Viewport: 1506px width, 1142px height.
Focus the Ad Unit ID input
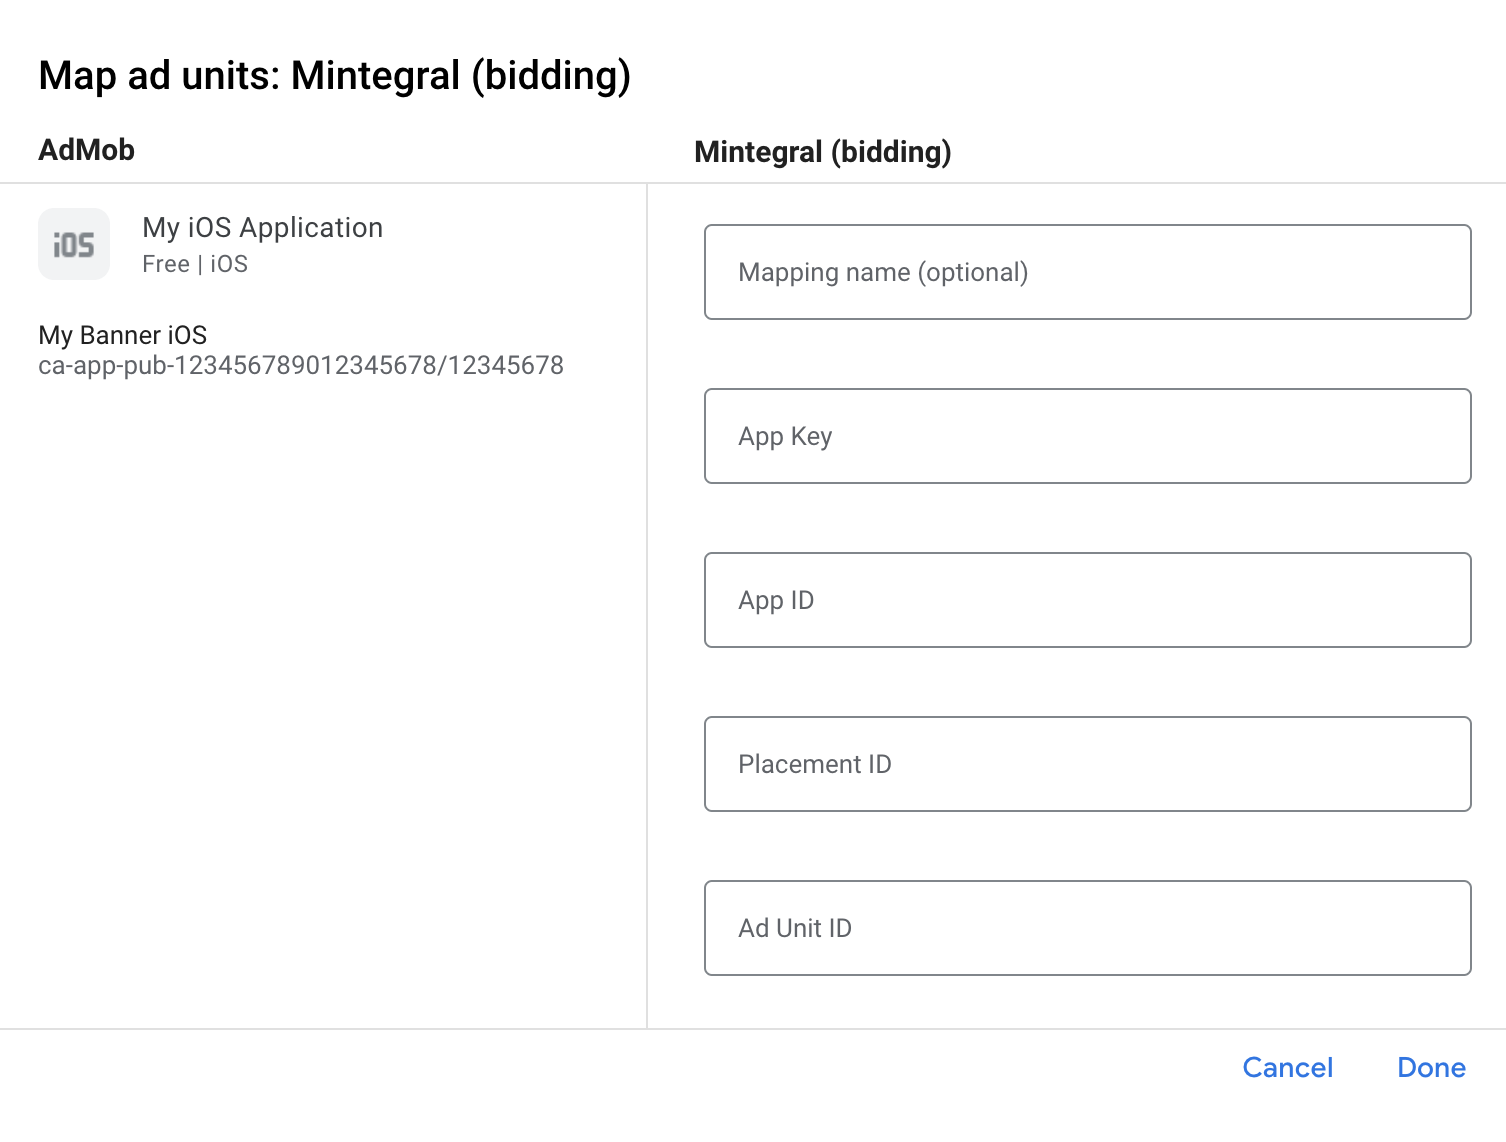[x=1087, y=928]
